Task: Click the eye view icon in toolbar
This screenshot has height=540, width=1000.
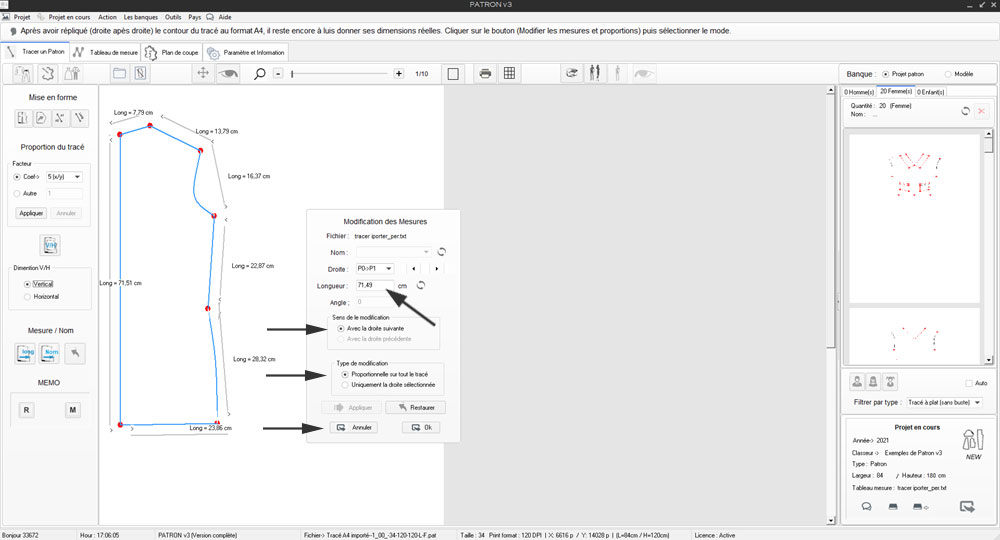Action: coord(229,73)
